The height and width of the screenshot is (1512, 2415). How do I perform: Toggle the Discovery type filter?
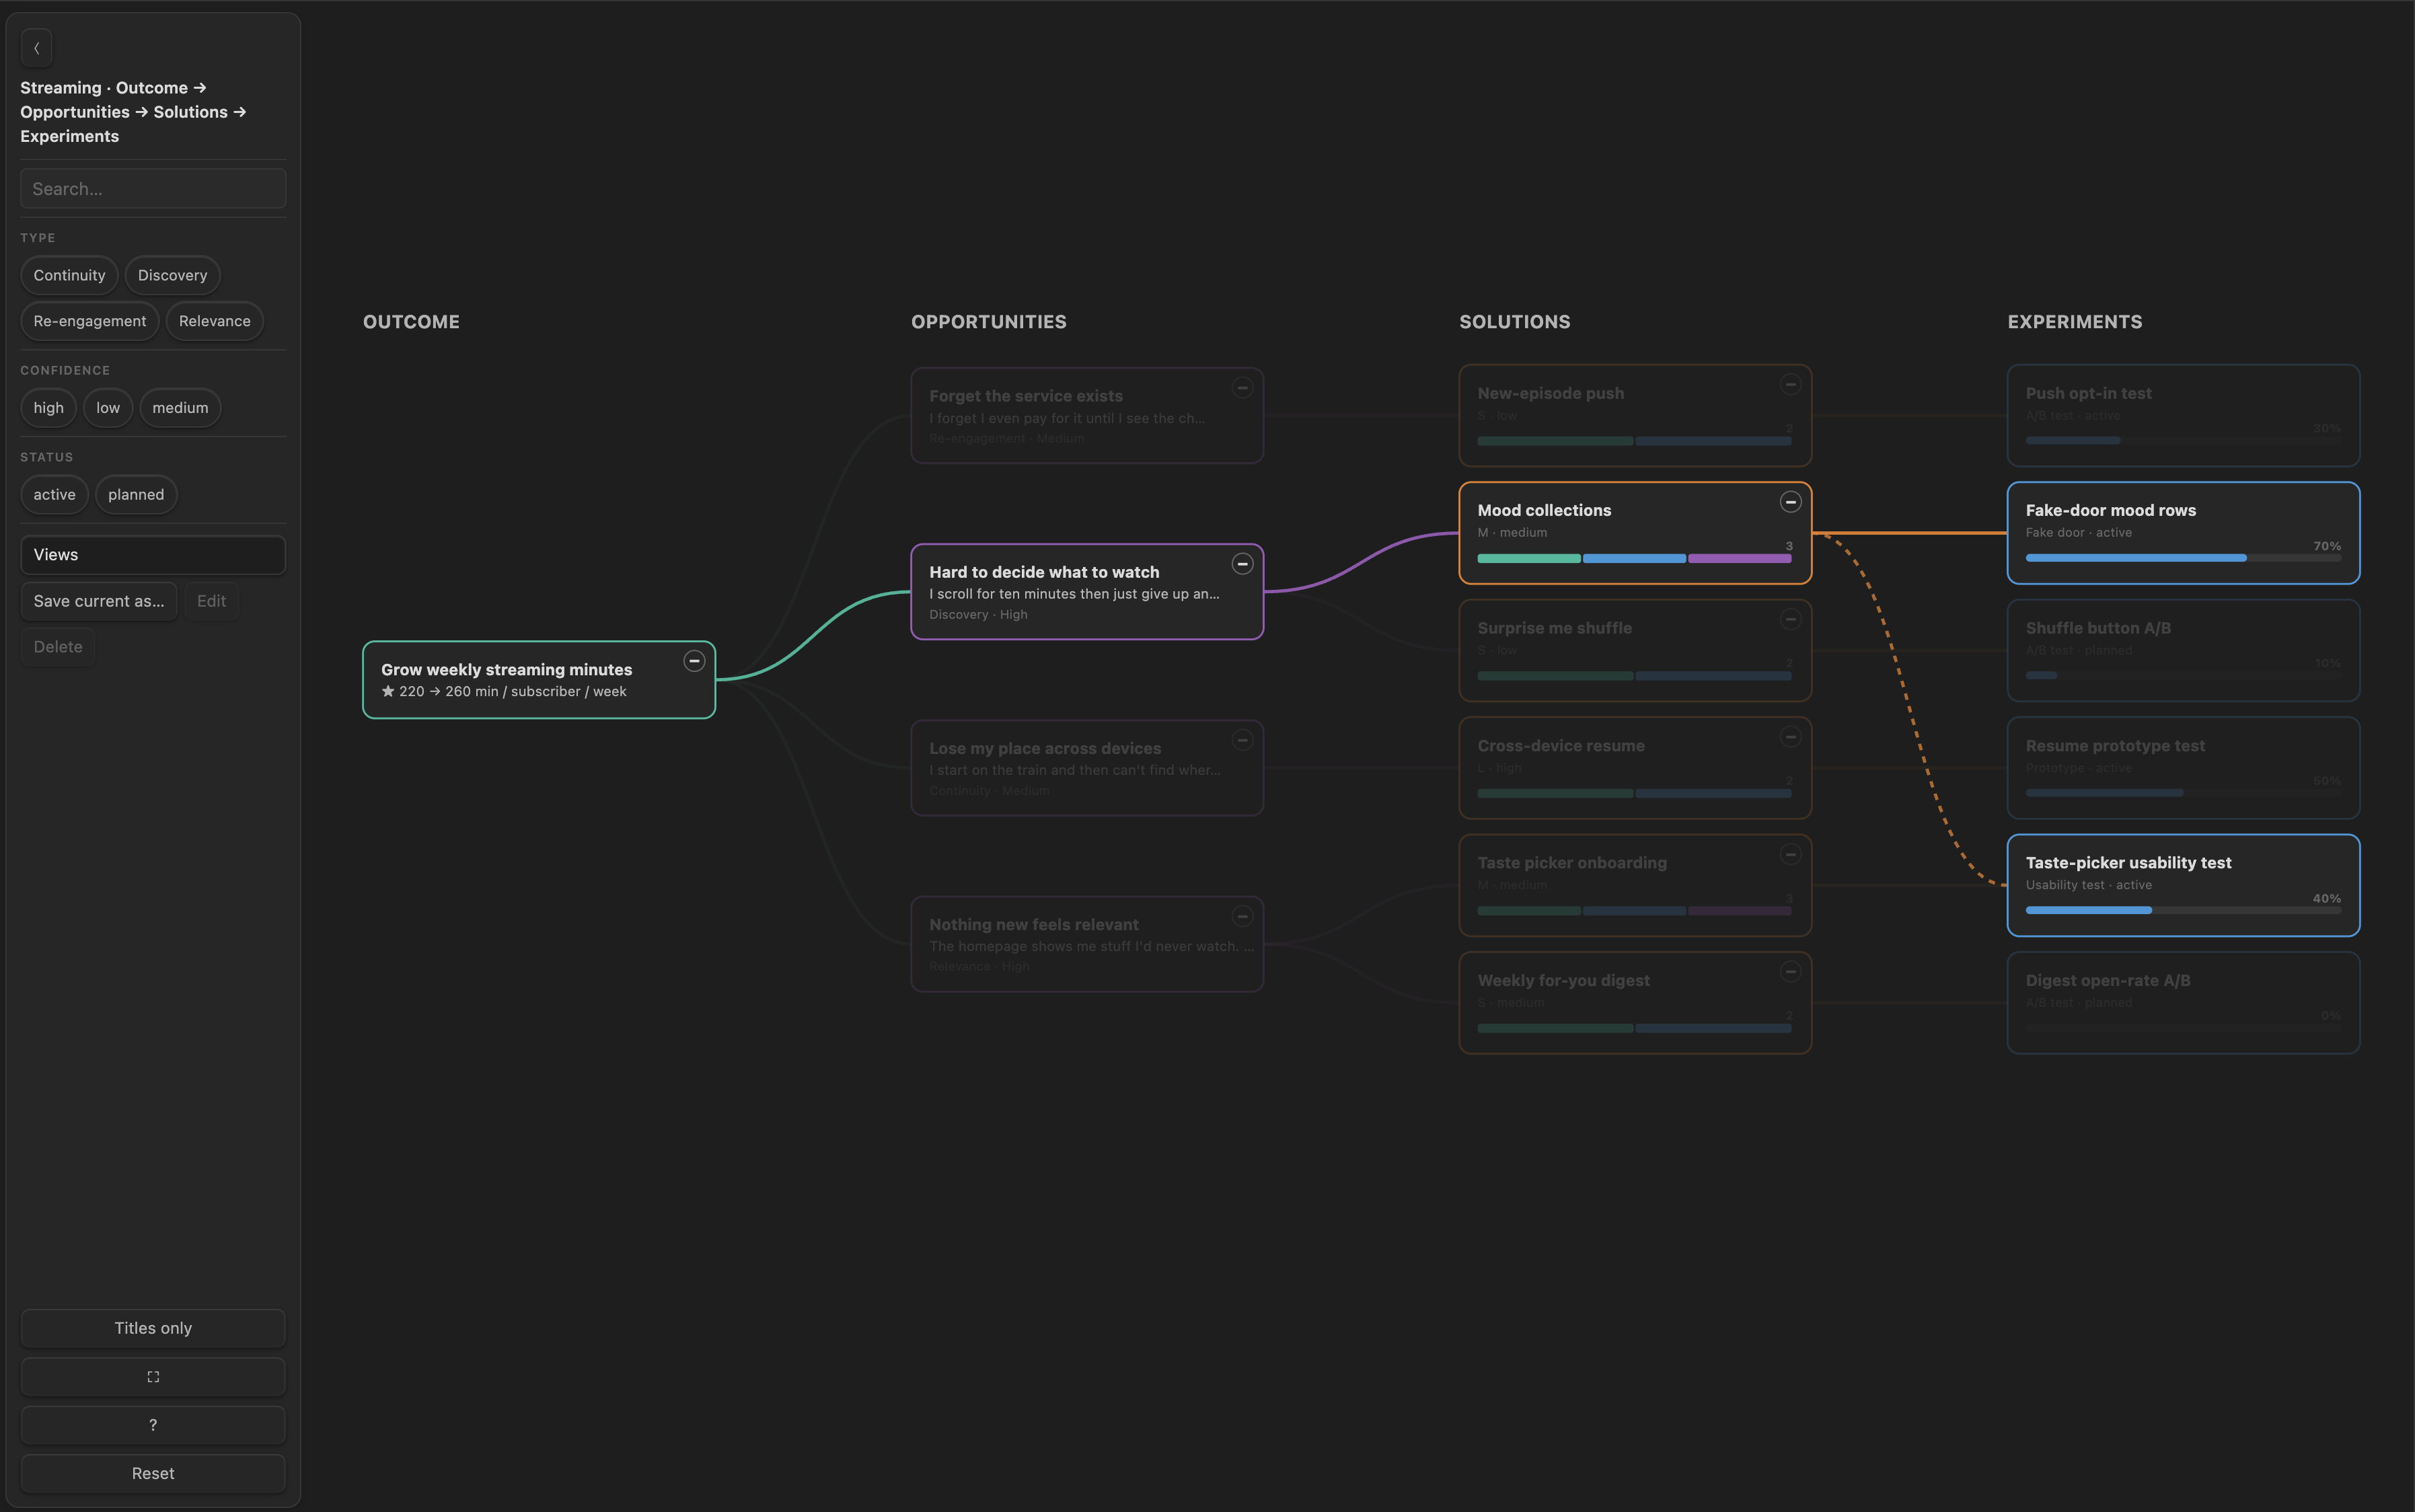[172, 275]
